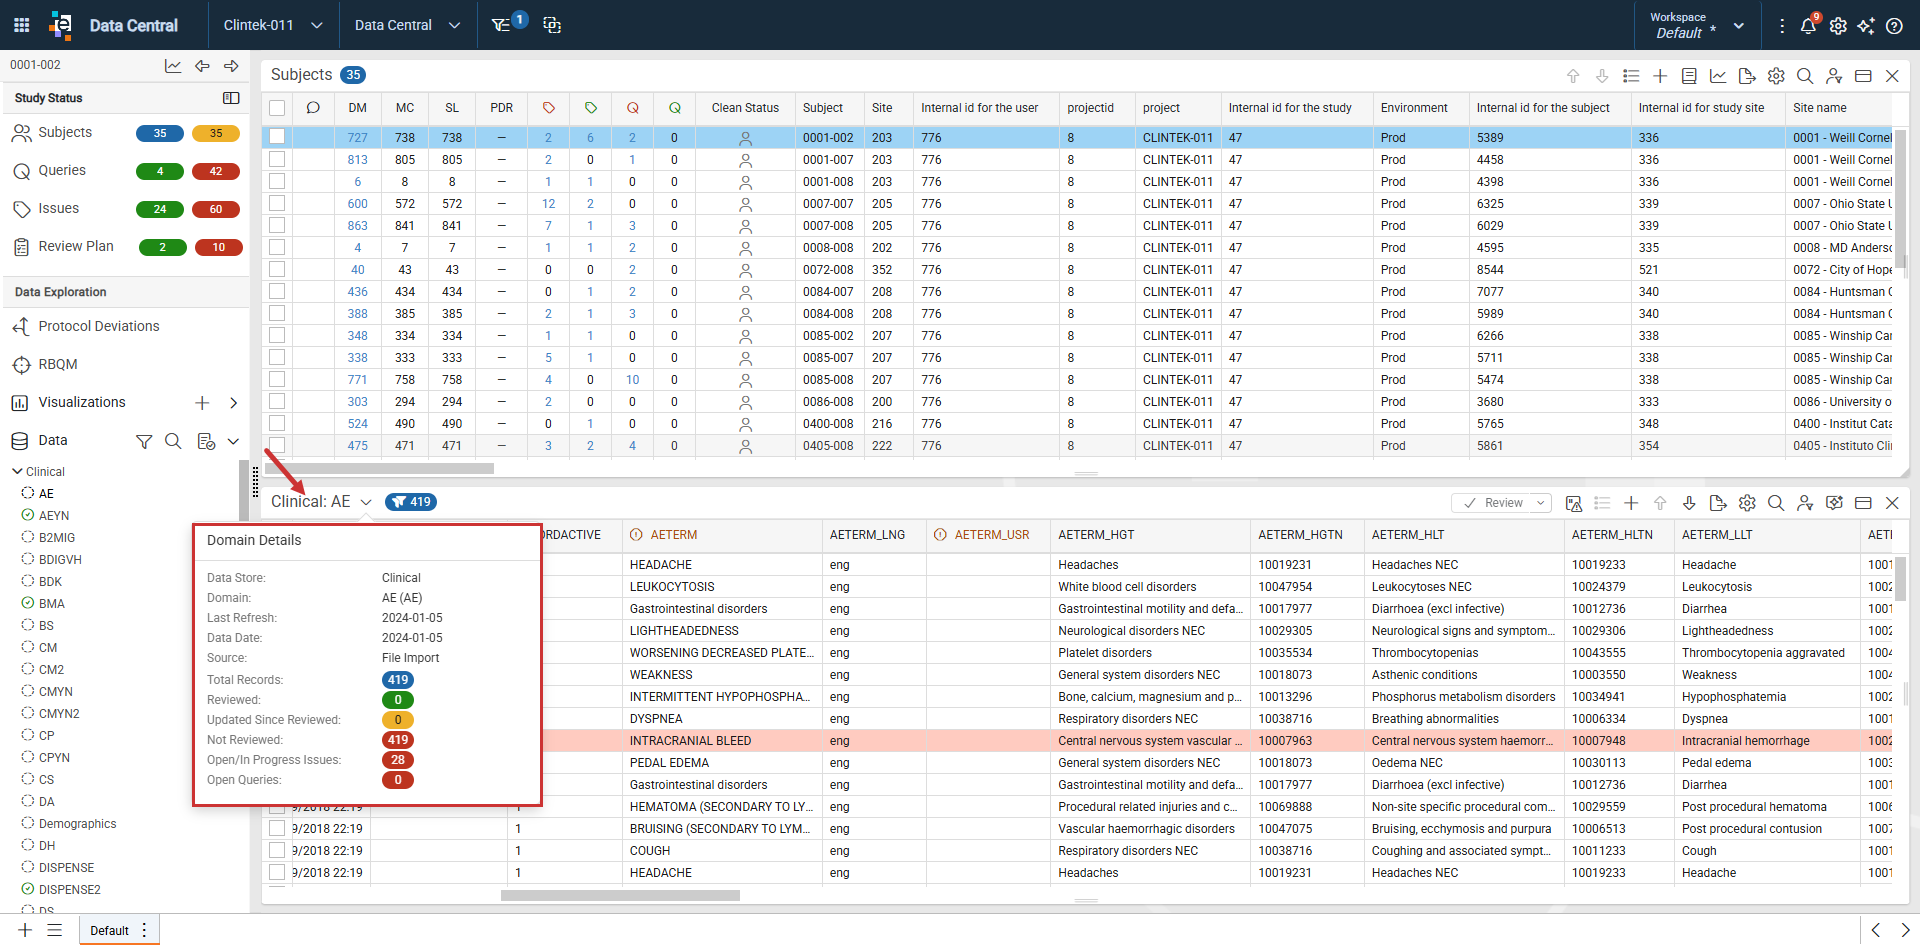Image resolution: width=1920 pixels, height=945 pixels.
Task: Click the 419 filtered records badge
Action: point(411,502)
